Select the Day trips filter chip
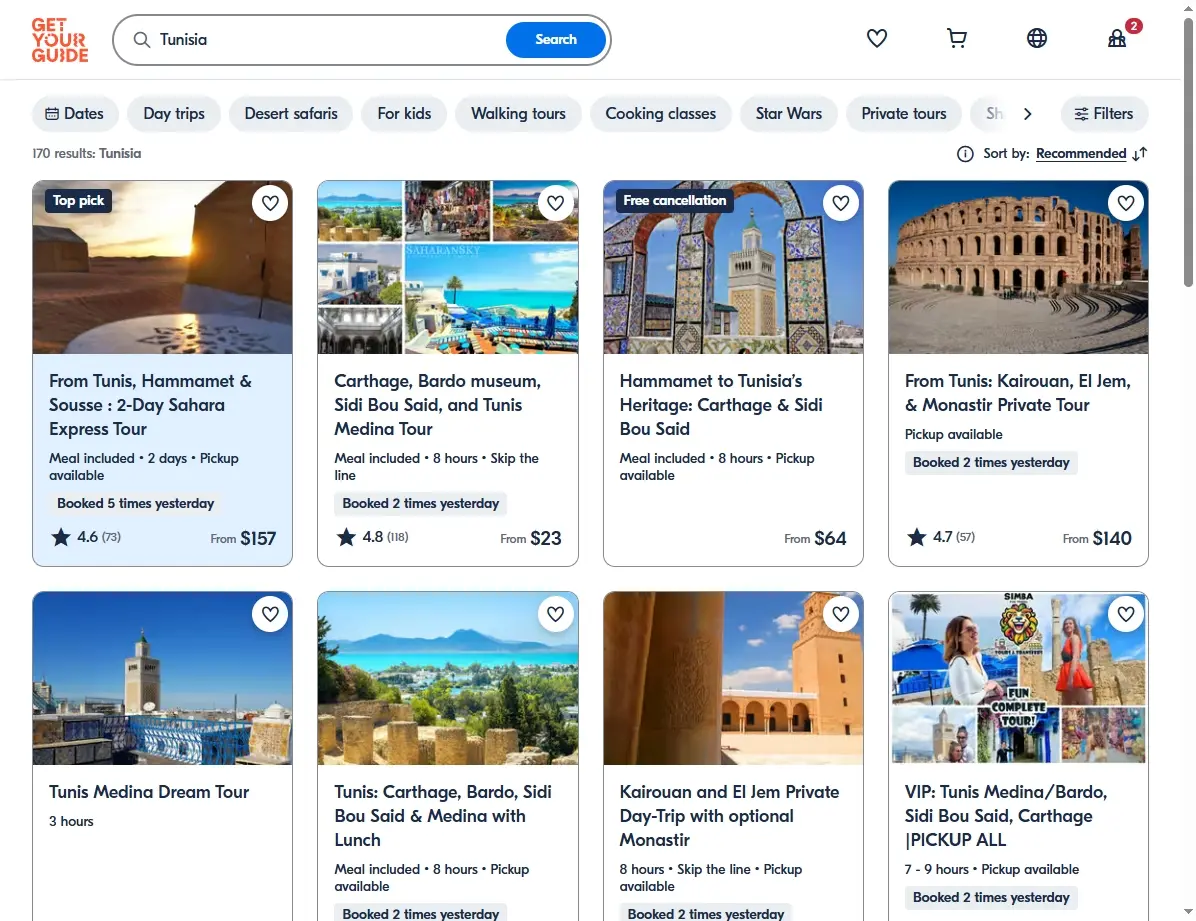The image size is (1196, 921). point(174,114)
